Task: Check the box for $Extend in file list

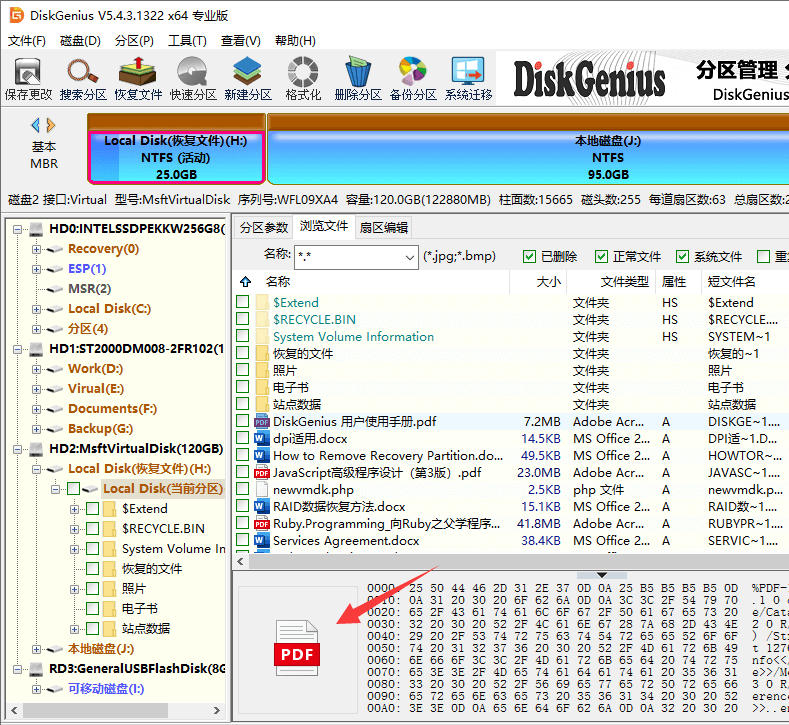Action: pos(243,302)
